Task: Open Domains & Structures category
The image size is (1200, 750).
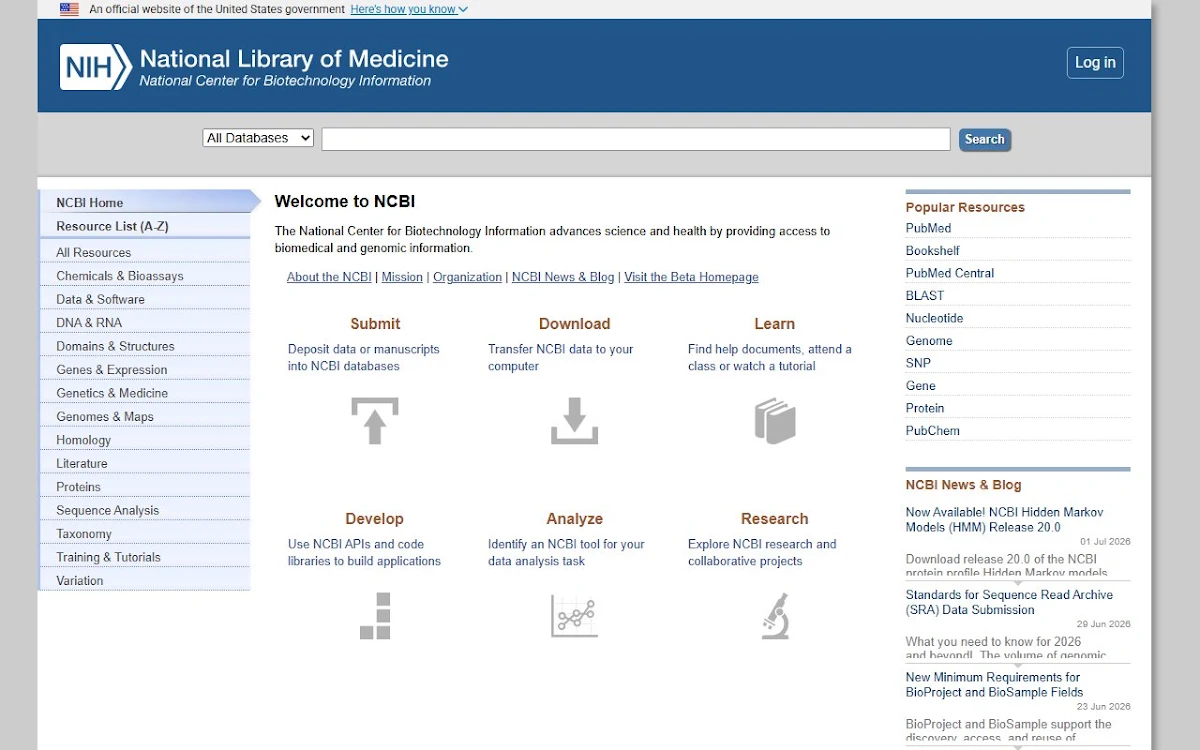Action: [145, 346]
